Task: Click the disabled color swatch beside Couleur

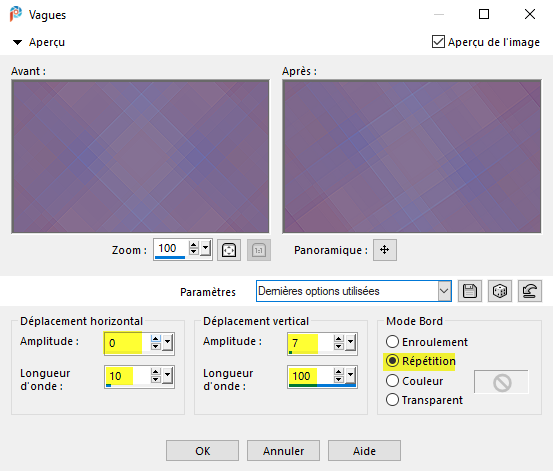Action: 501,382
